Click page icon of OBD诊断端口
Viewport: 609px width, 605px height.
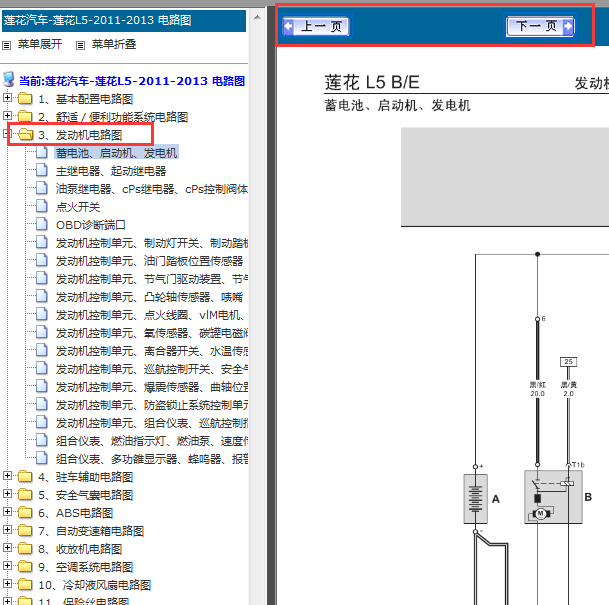pyautogui.click(x=42, y=224)
